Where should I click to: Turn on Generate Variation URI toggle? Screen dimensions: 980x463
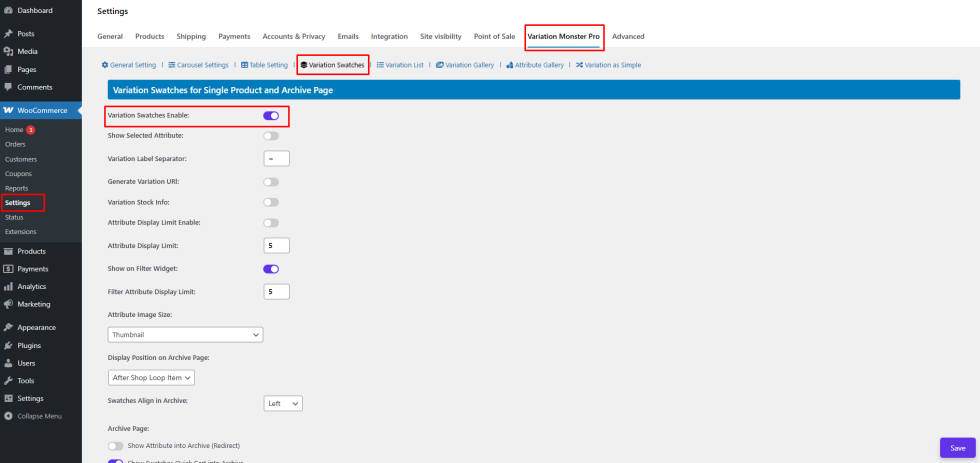click(271, 182)
